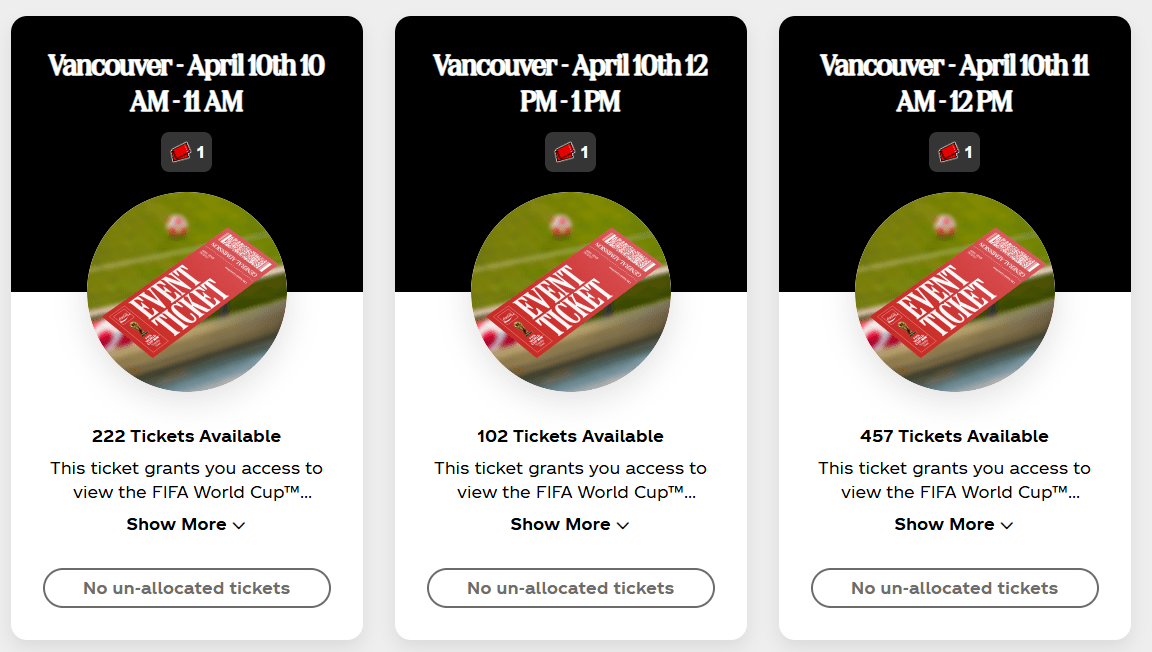Click the red ticket badge on the 10 AM - 11 AM card
The width and height of the screenshot is (1152, 652).
click(187, 152)
